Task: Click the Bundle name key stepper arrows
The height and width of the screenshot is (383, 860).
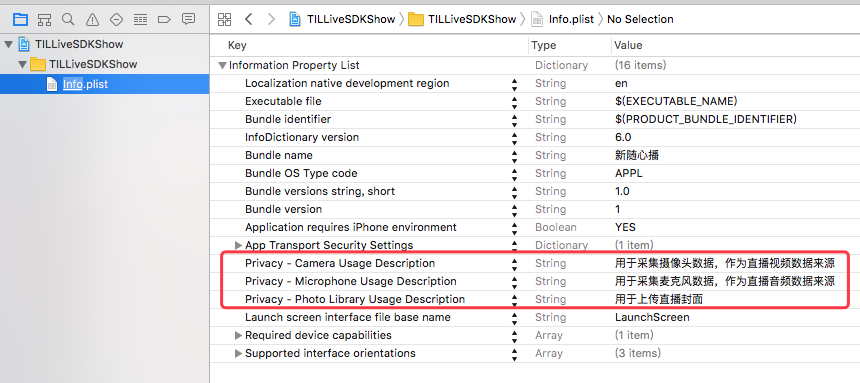Action: click(514, 156)
